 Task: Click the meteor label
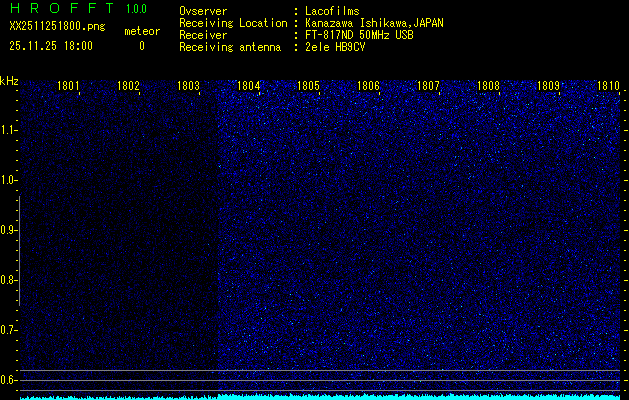point(141,31)
